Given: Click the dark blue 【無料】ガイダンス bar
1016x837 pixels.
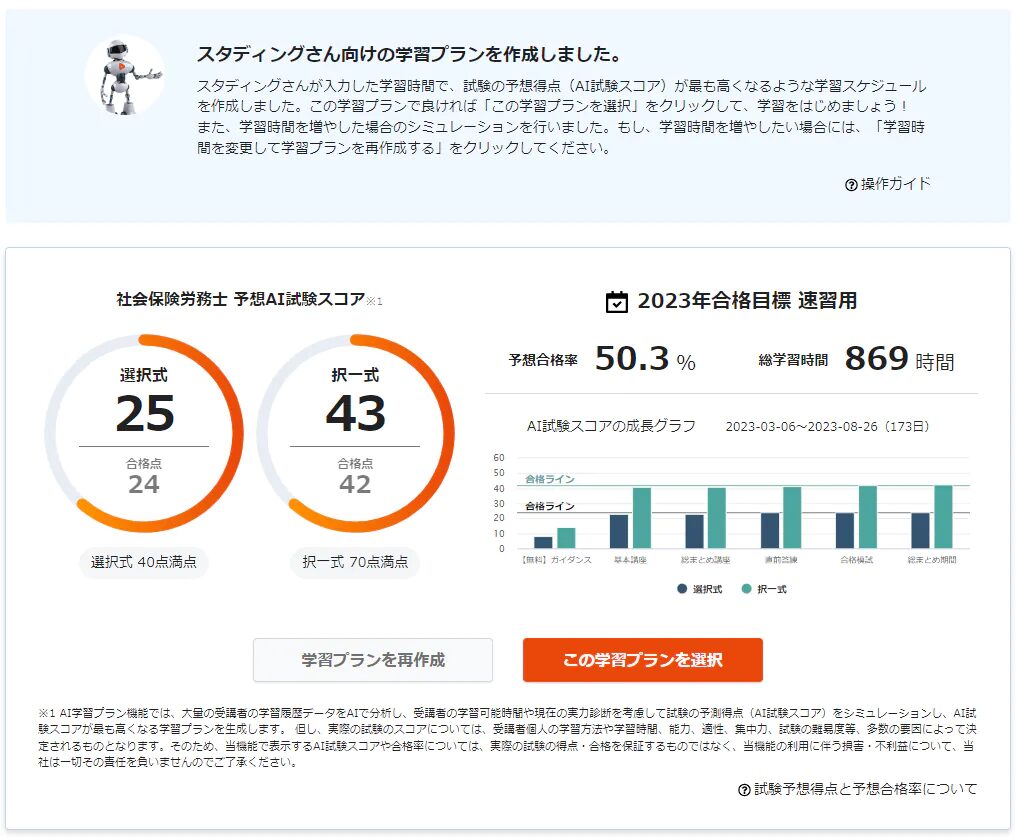Looking at the screenshot, I should (x=543, y=542).
